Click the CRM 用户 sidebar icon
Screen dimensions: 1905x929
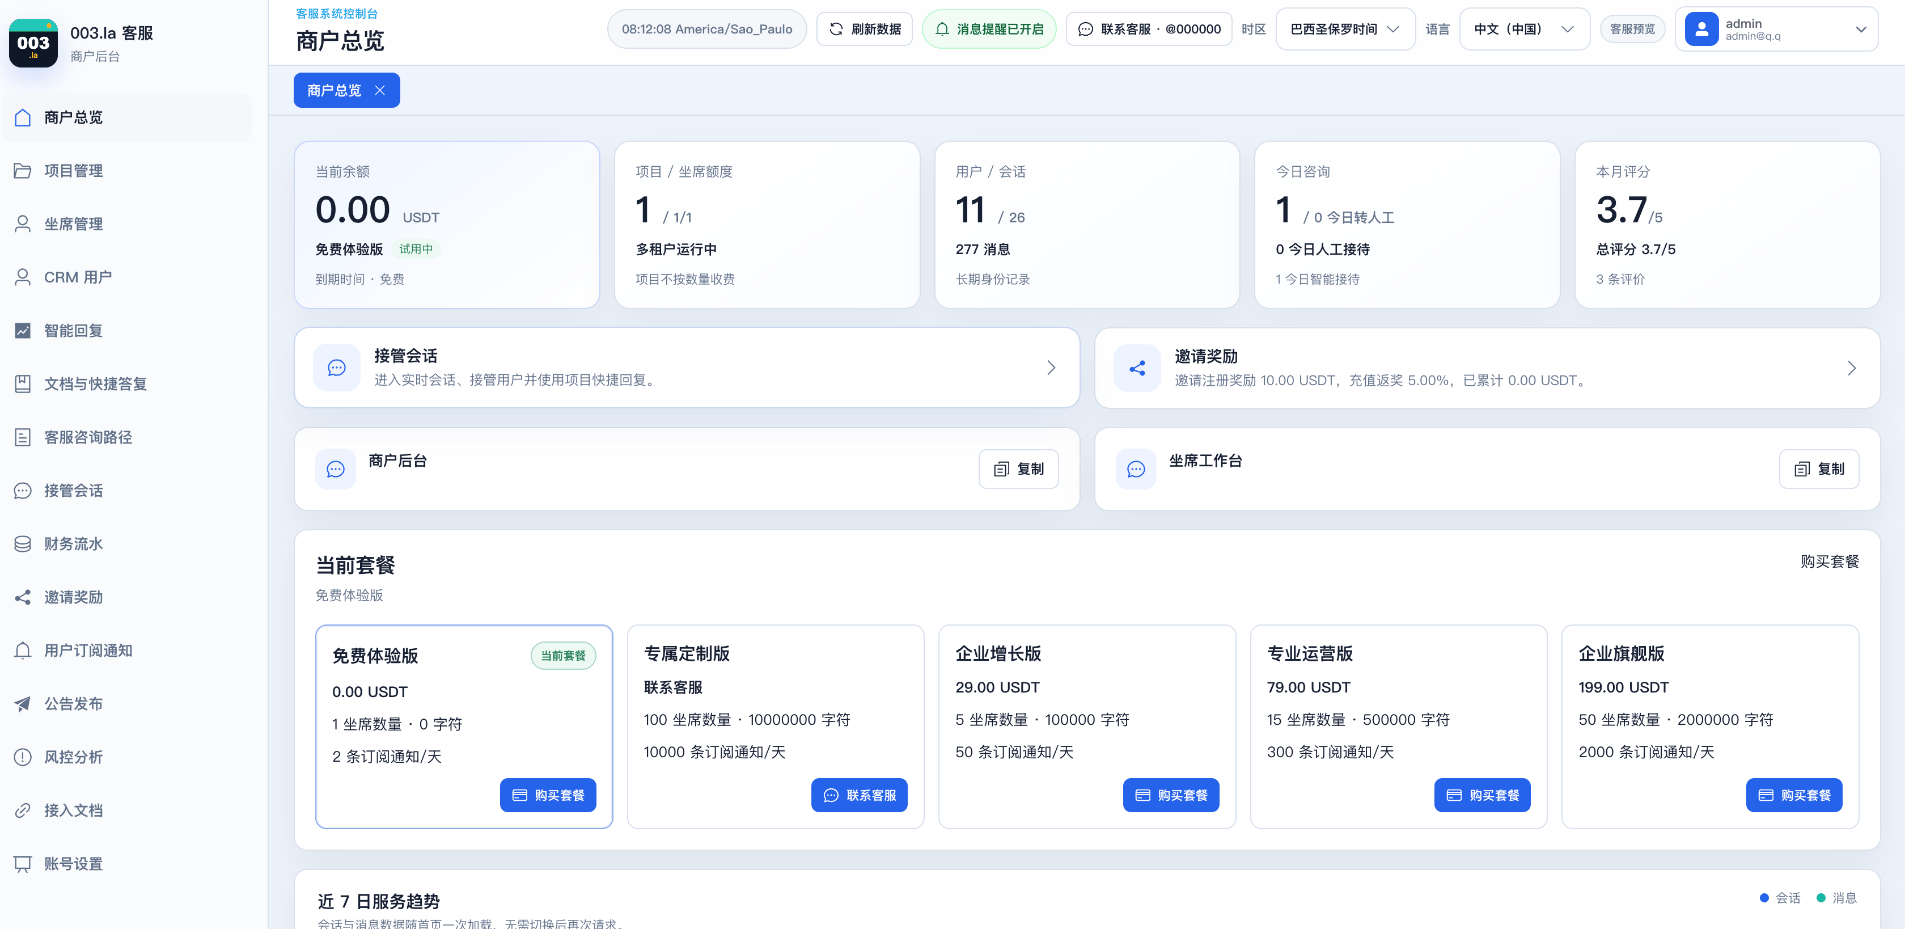tap(23, 277)
